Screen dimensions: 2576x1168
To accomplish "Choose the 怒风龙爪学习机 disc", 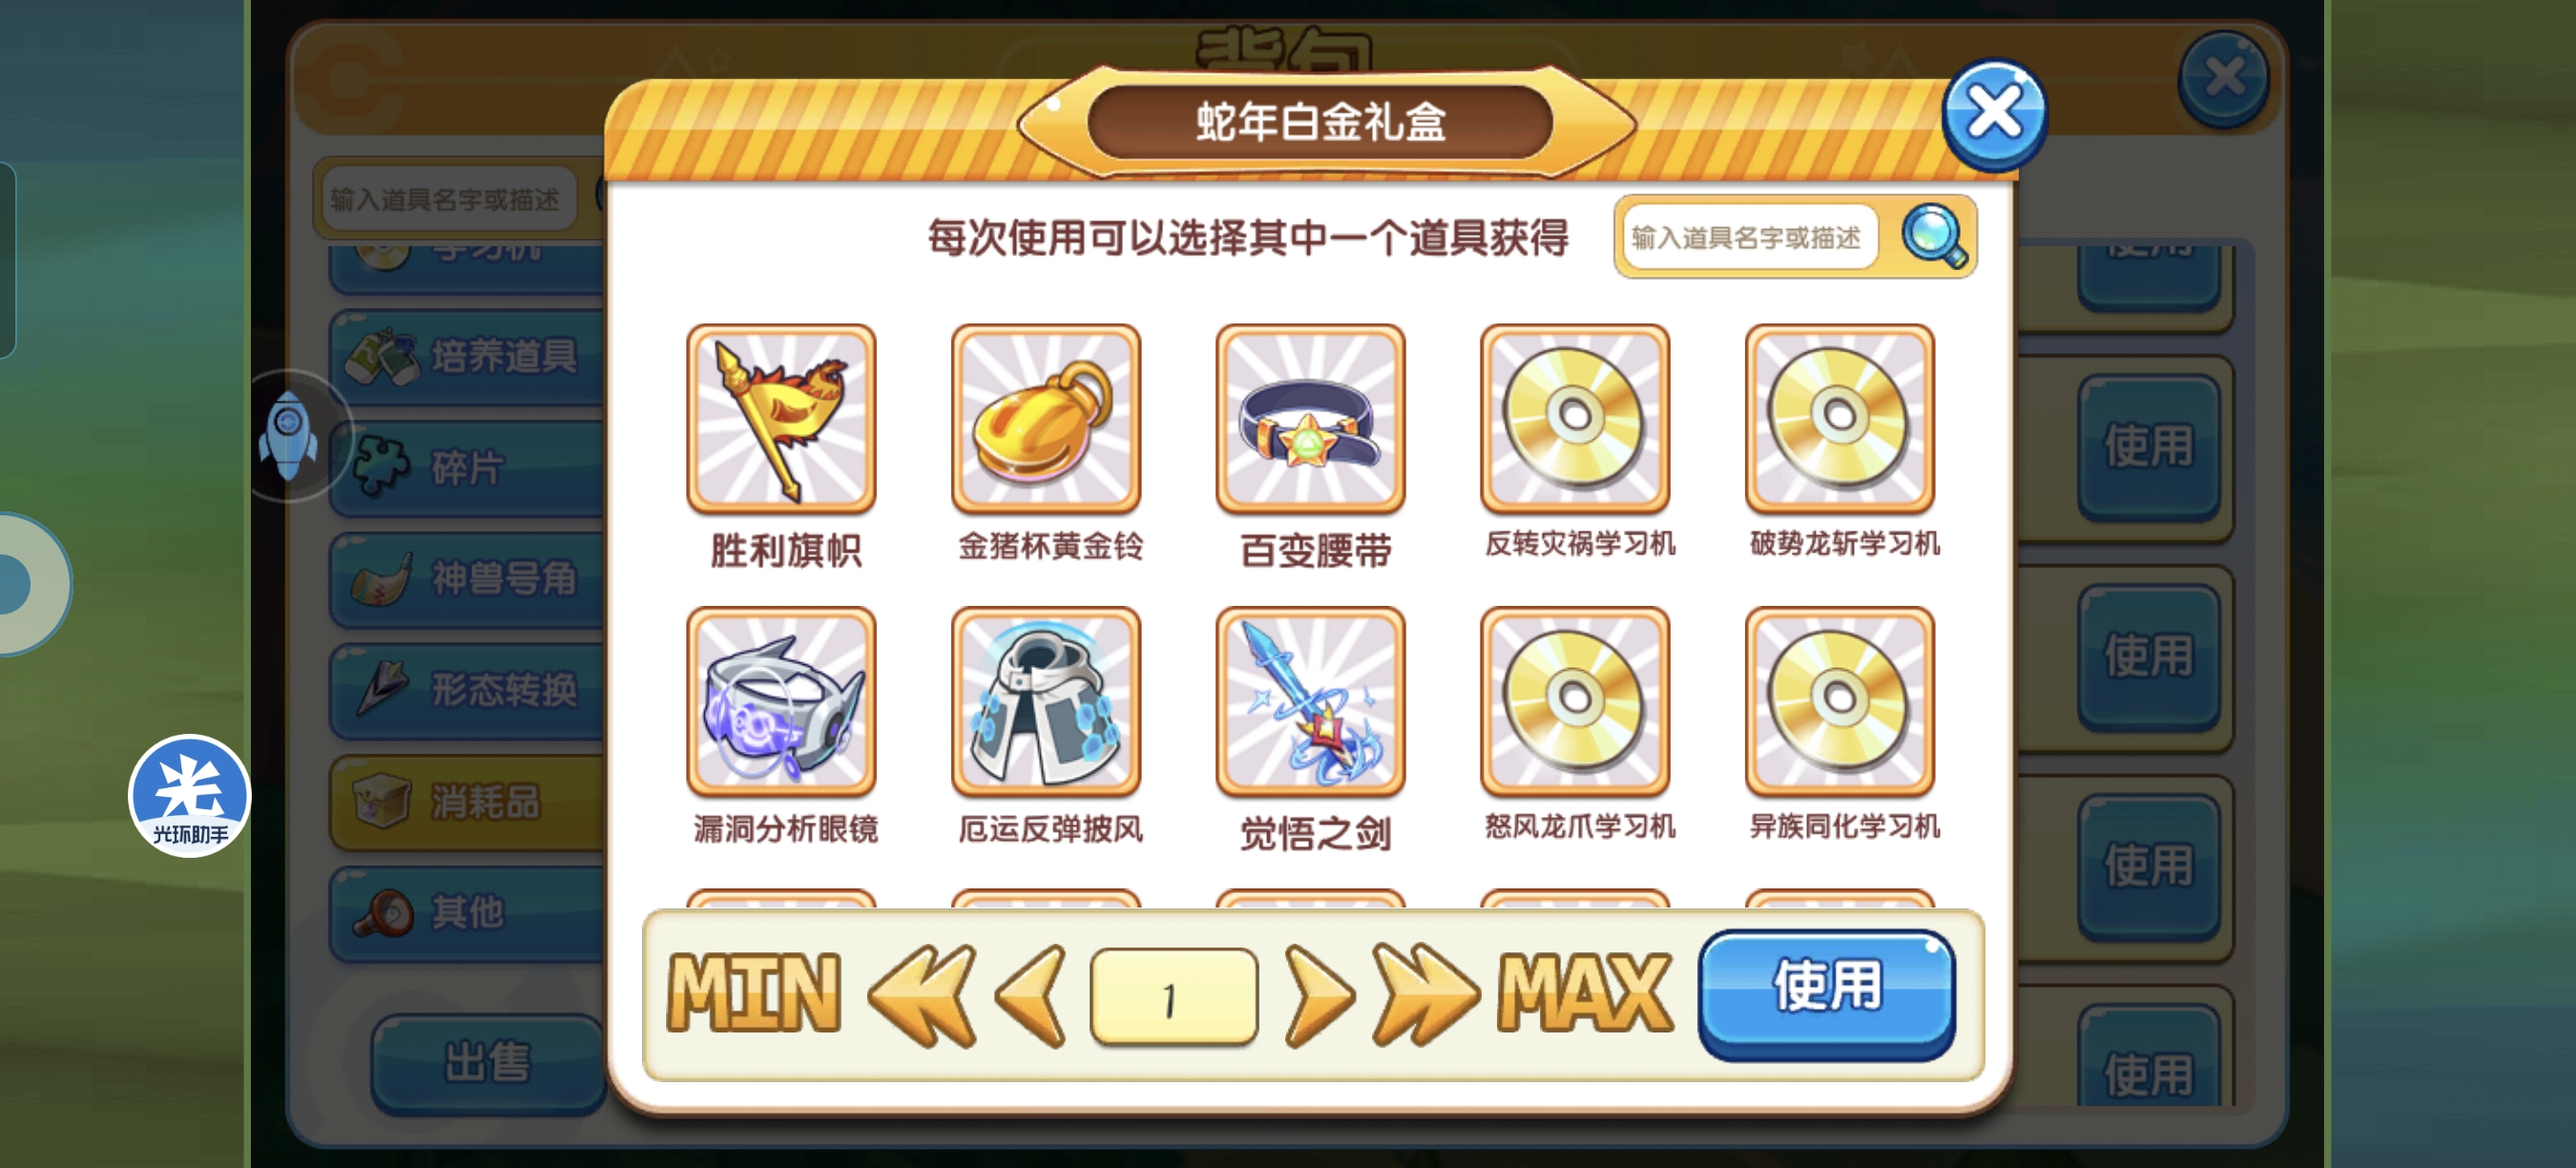I will click(x=1575, y=701).
